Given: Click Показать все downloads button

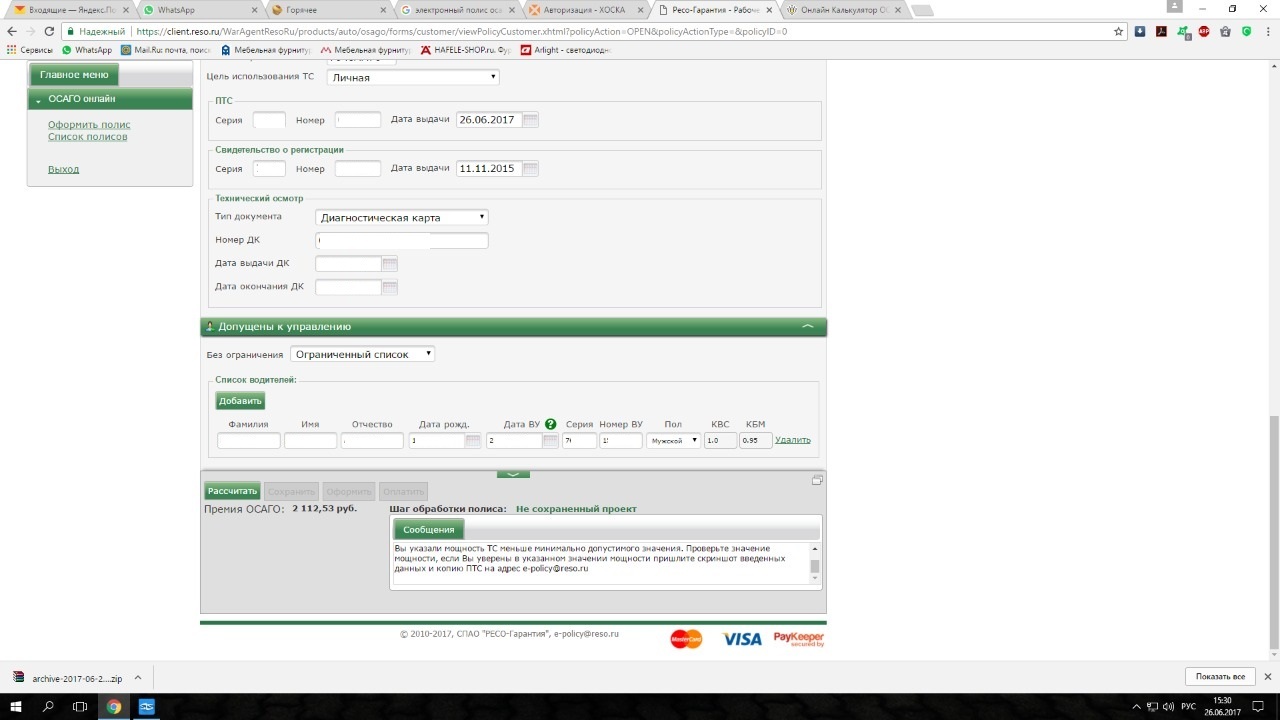Looking at the screenshot, I should (1220, 677).
